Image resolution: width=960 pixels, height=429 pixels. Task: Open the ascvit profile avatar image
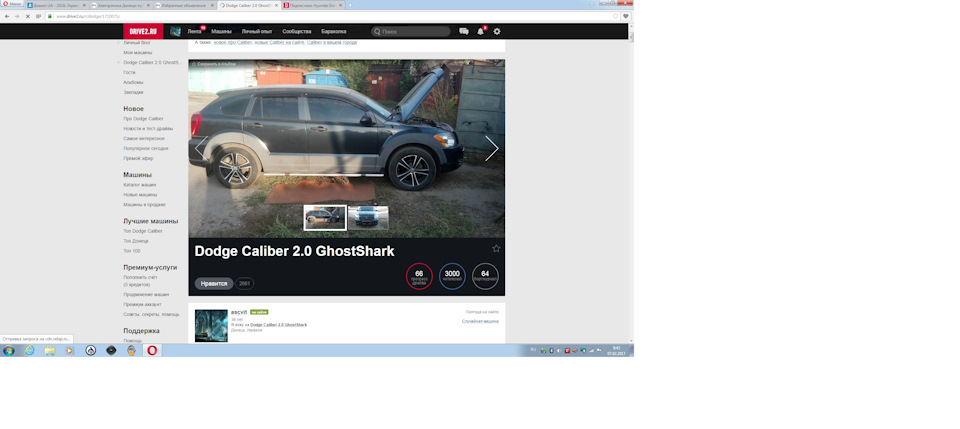point(211,326)
